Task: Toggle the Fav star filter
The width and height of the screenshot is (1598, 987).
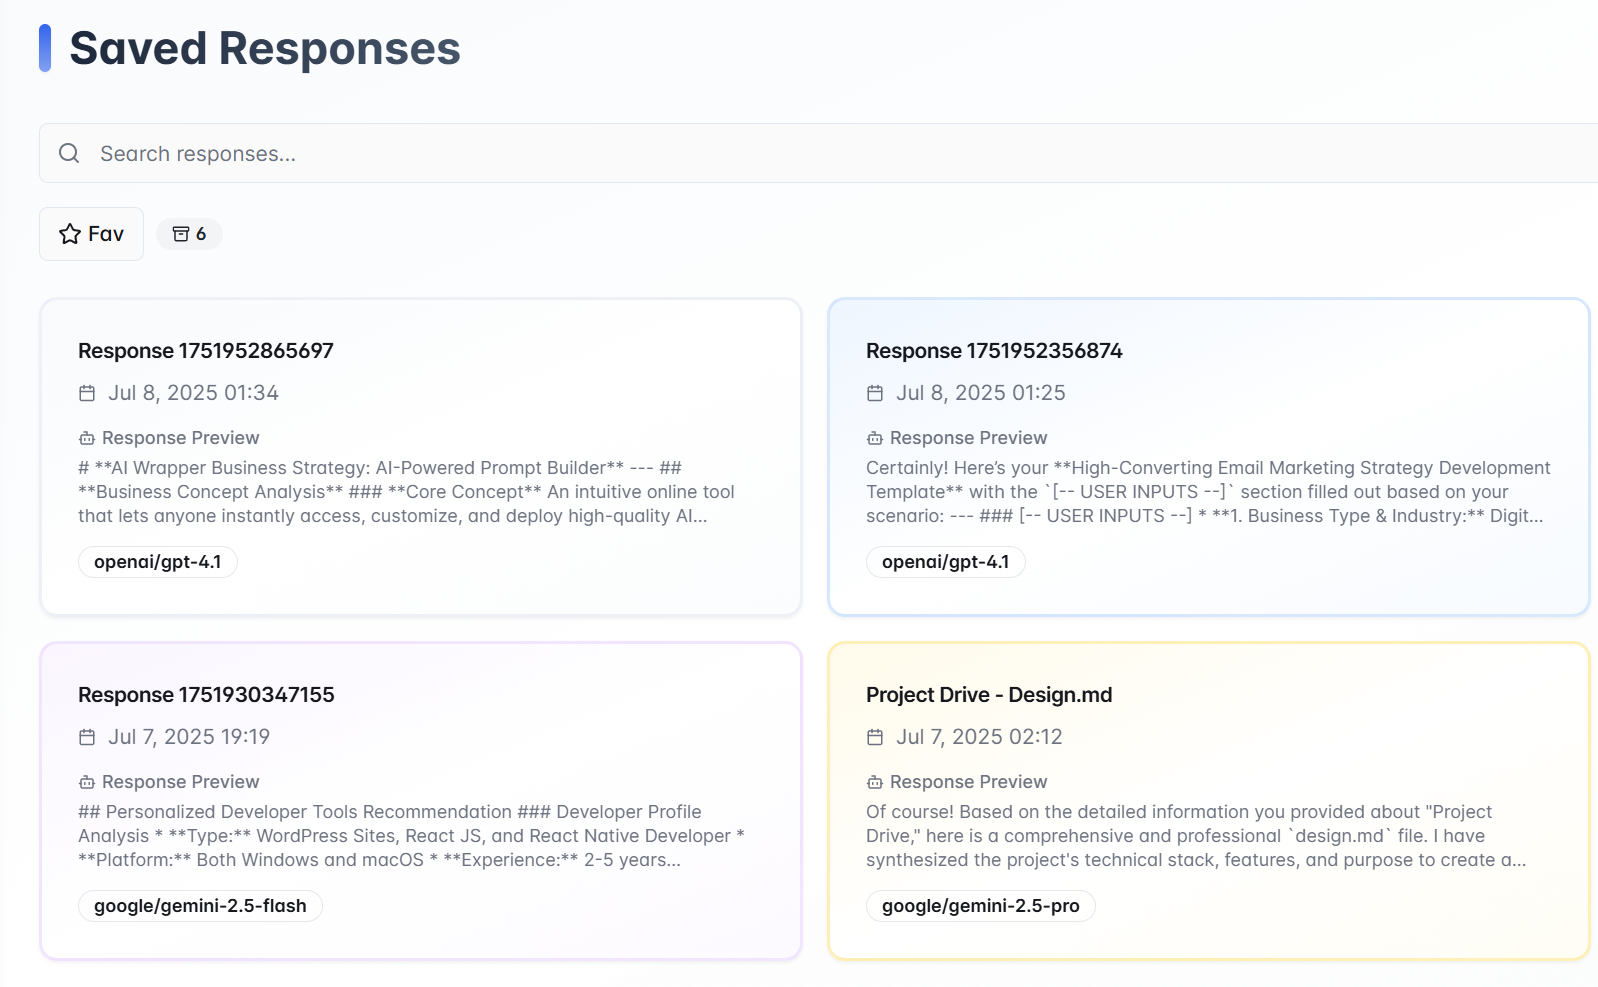Action: [x=91, y=234]
